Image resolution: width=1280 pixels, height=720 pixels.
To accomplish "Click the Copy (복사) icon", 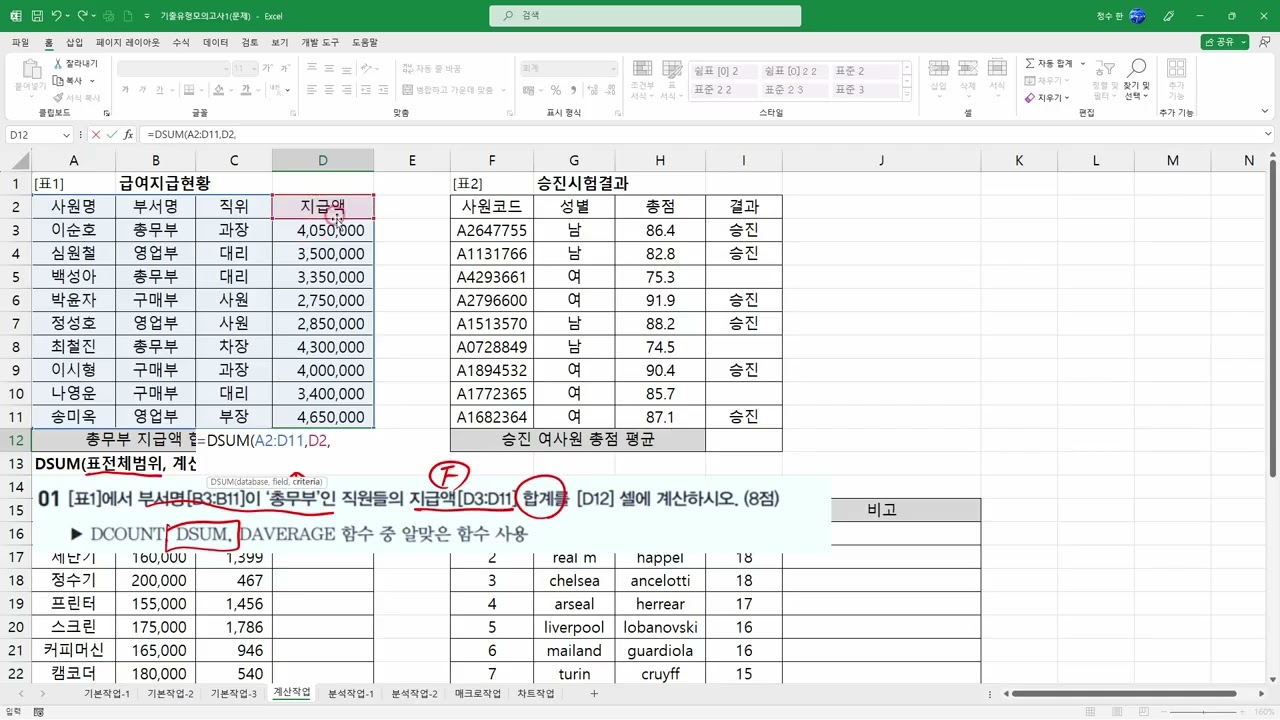I will pos(58,80).
